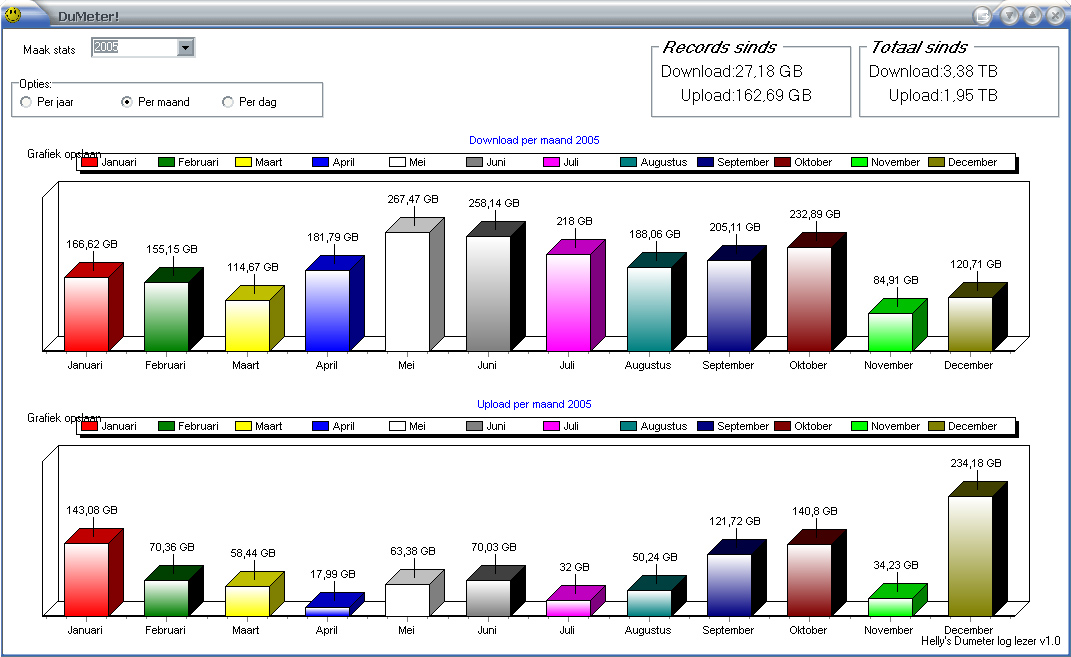The image size is (1071, 657).
Task: Click the olive December swatch in upload legend
Action: (x=936, y=426)
